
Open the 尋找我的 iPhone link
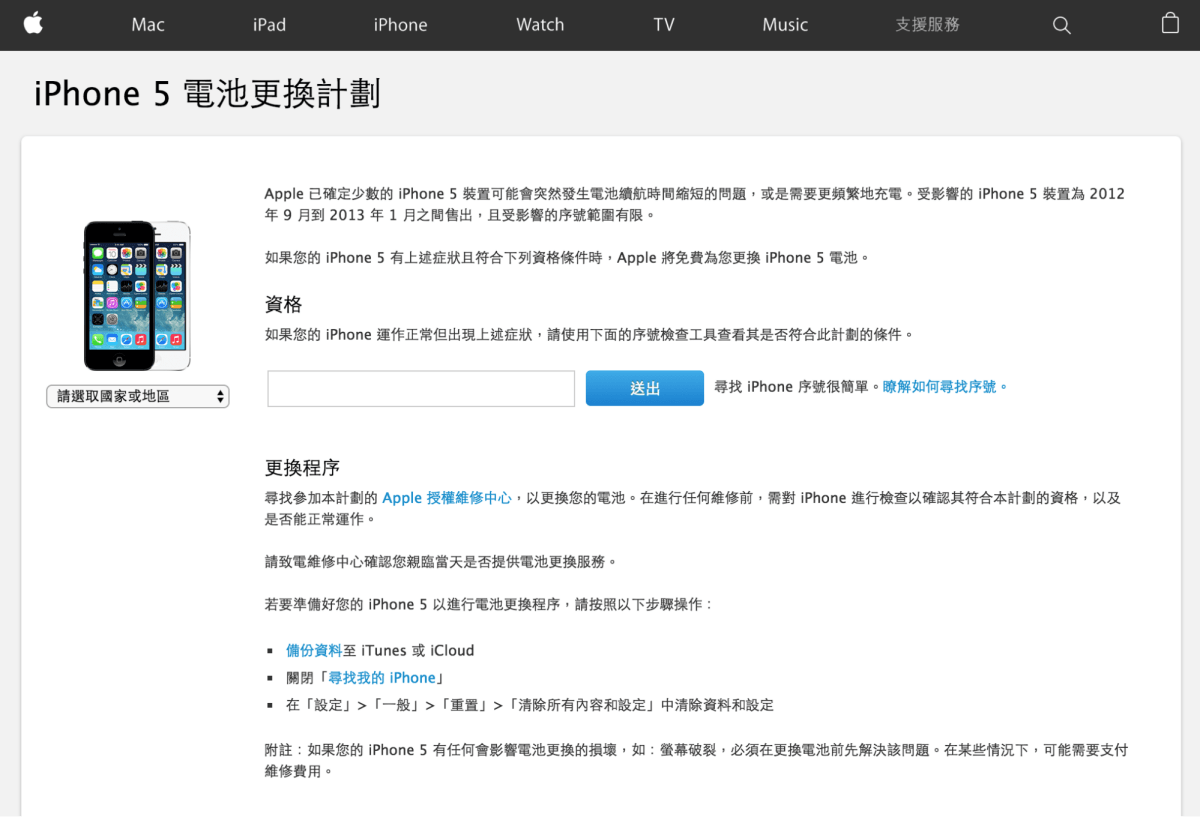(382, 677)
